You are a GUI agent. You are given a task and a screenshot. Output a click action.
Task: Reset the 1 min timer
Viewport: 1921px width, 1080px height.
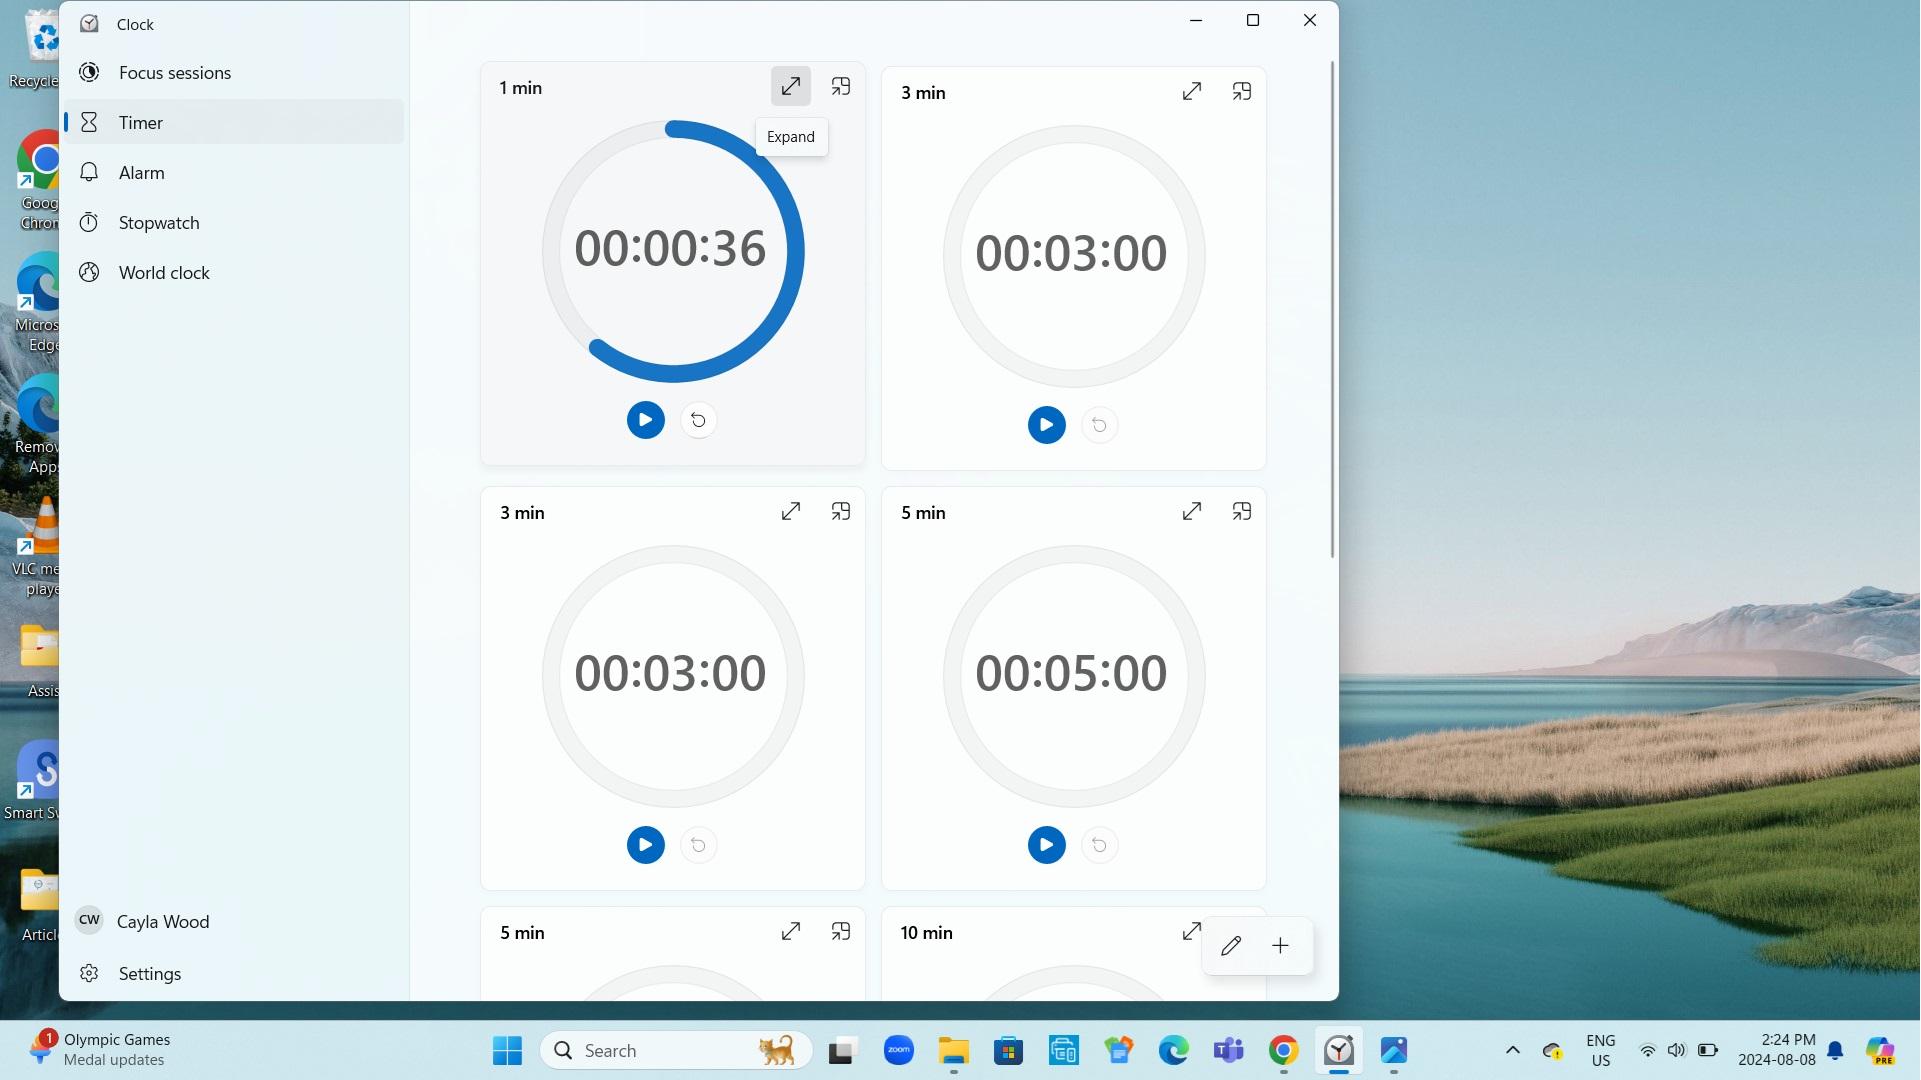(697, 419)
